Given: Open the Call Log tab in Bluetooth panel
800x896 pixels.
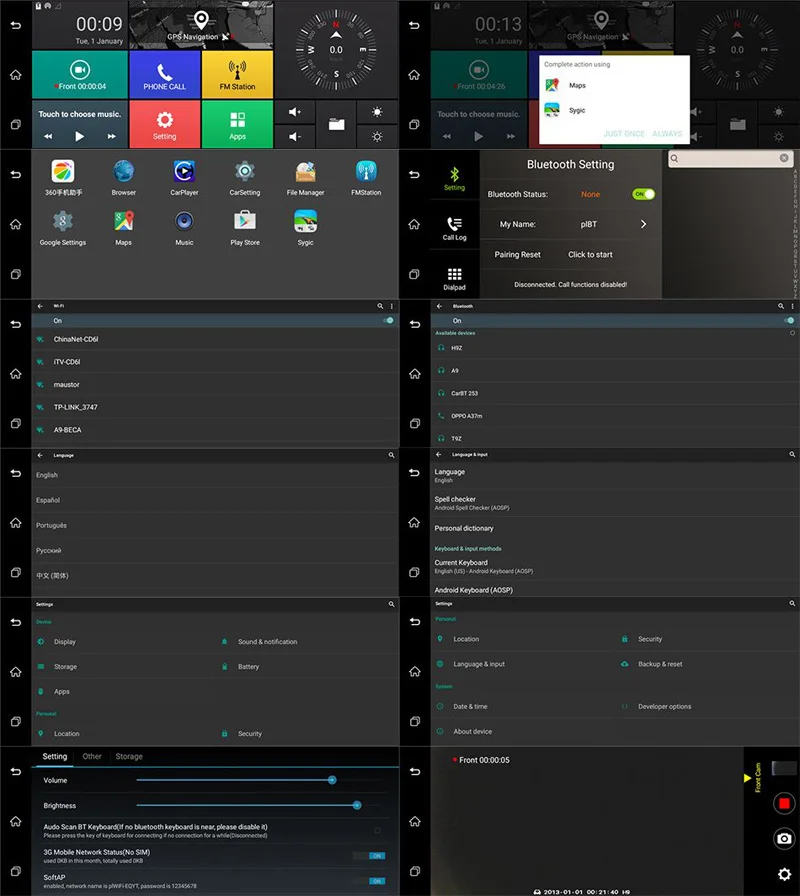Looking at the screenshot, I should click(455, 228).
